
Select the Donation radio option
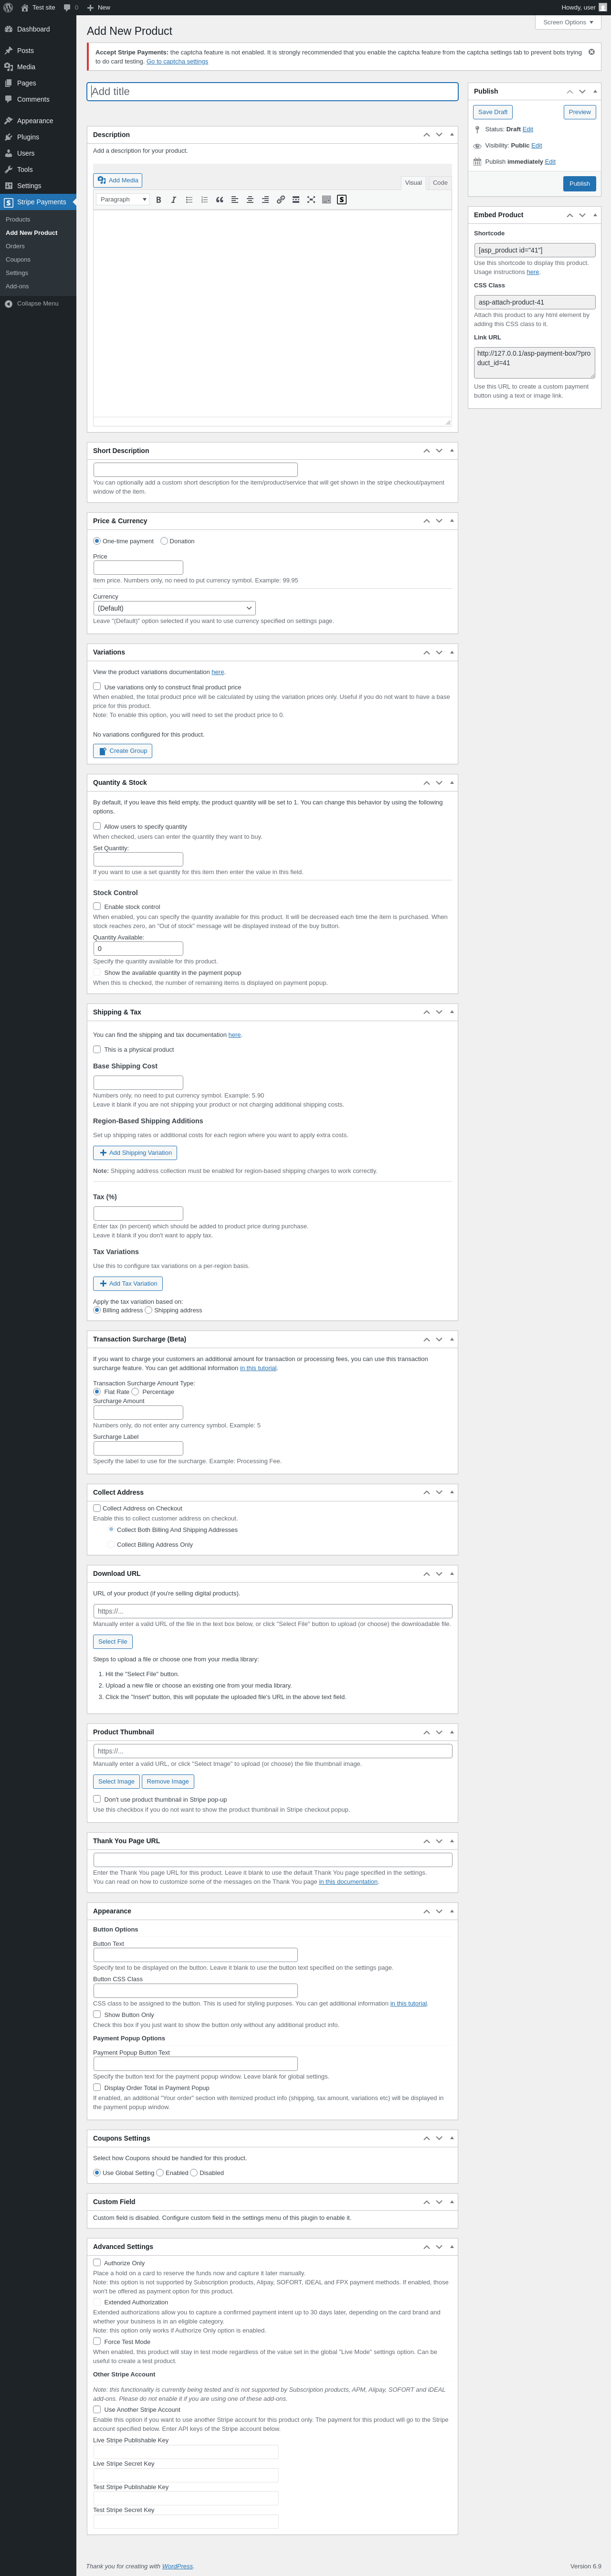point(164,541)
